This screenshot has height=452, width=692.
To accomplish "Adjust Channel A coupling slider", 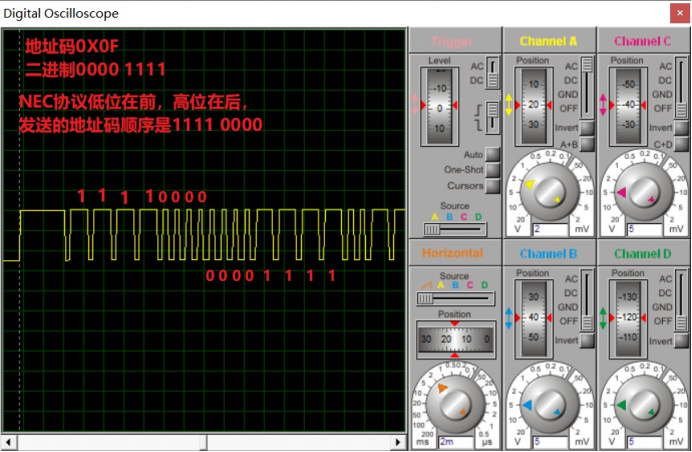I will [587, 87].
